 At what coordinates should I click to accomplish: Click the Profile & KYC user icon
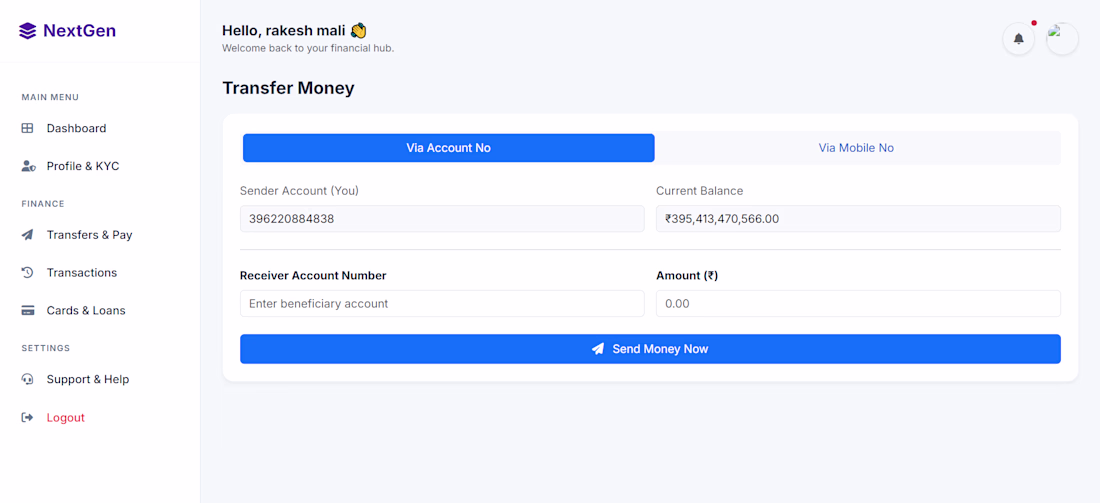(x=28, y=166)
